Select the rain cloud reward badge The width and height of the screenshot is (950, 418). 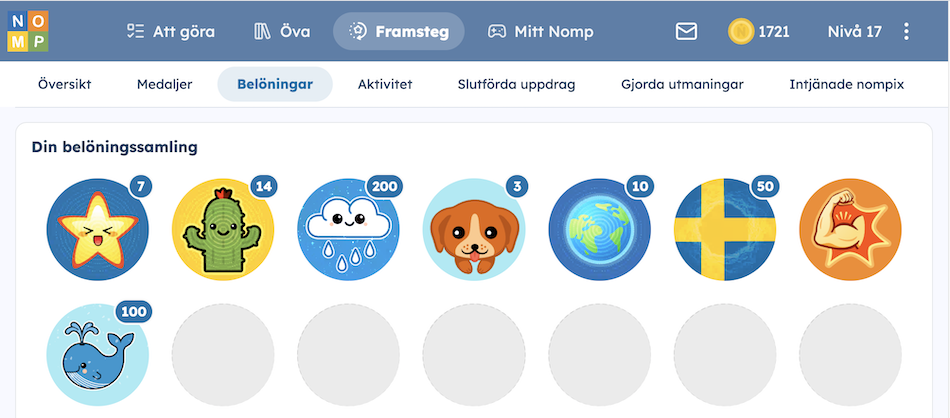[x=348, y=229]
